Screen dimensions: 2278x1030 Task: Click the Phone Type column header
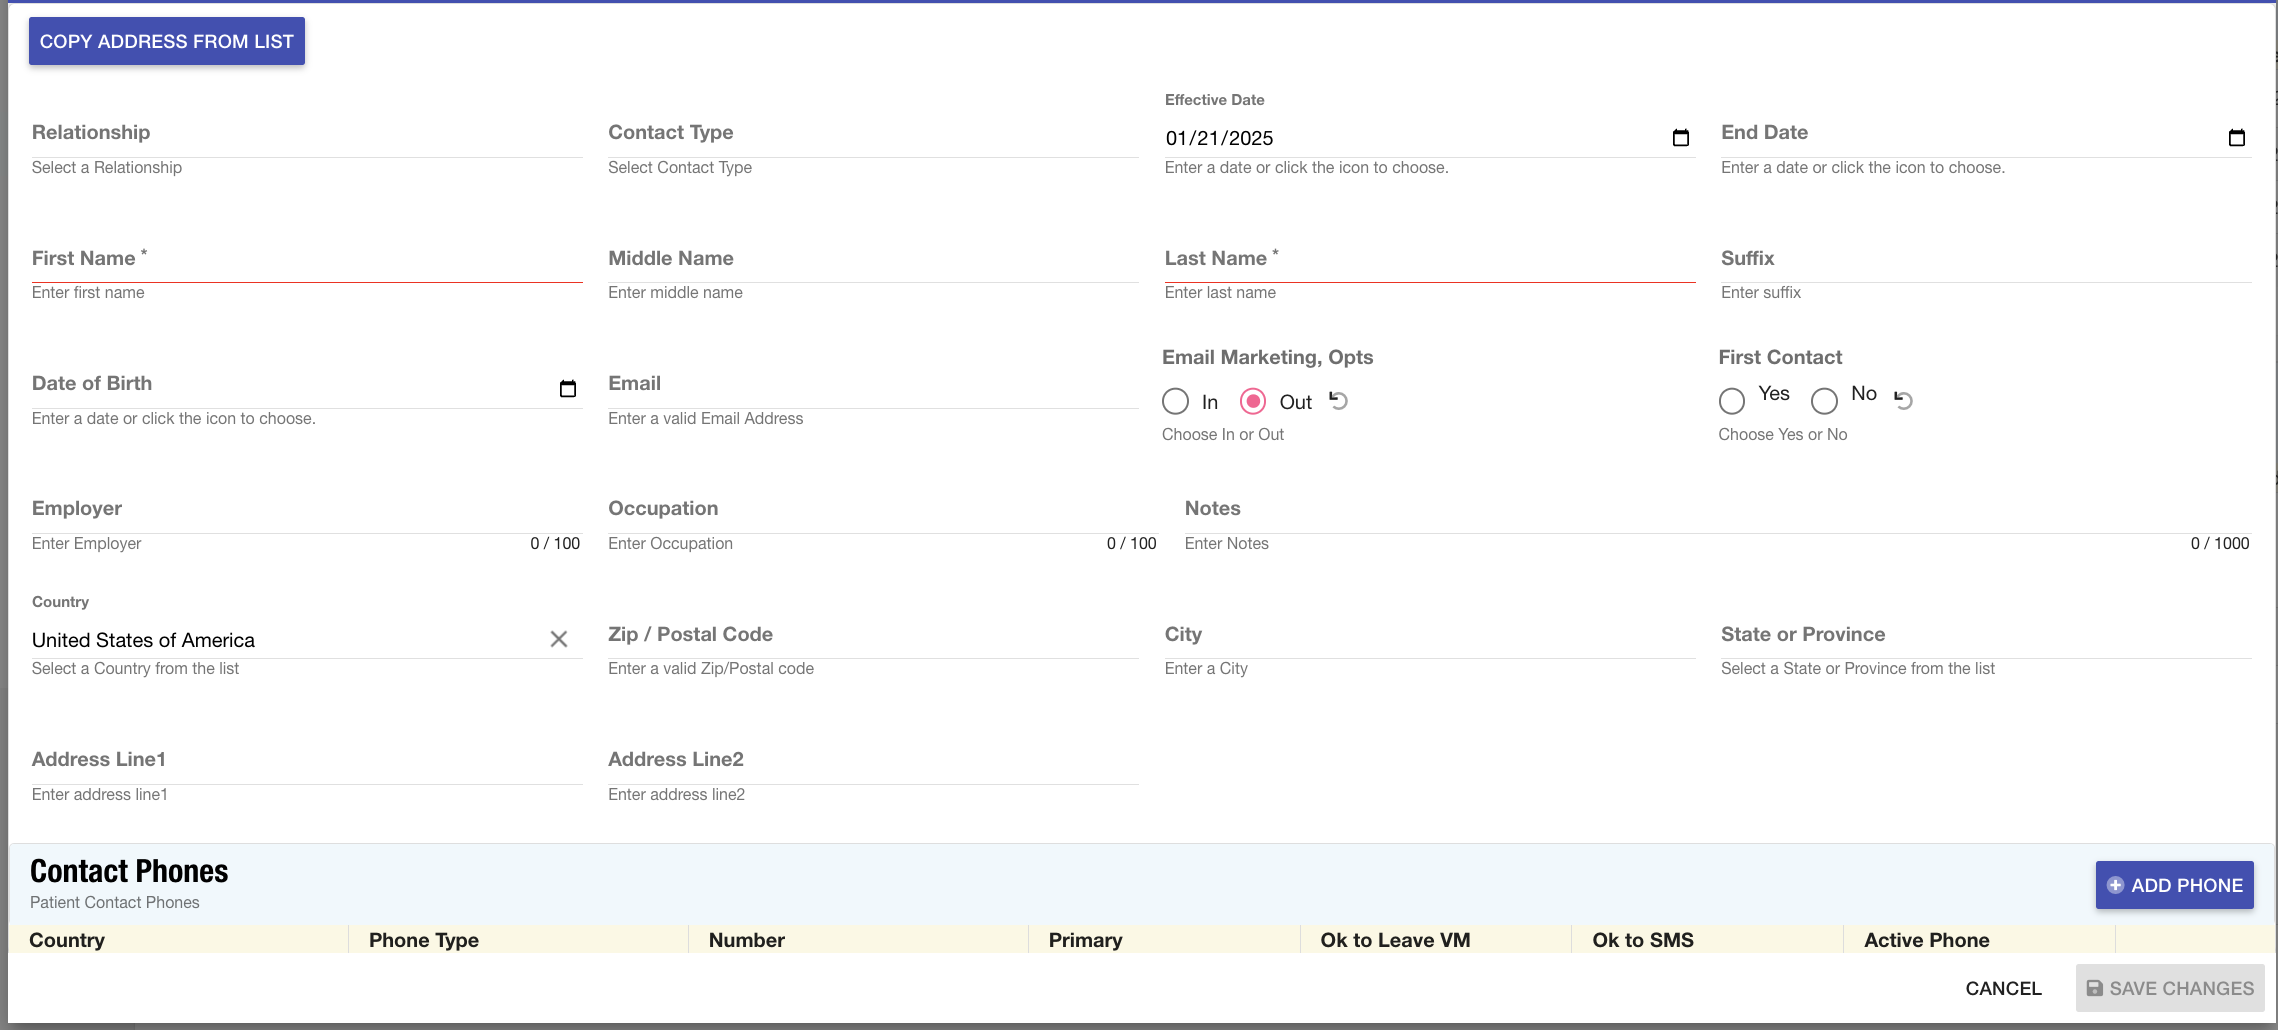(424, 940)
